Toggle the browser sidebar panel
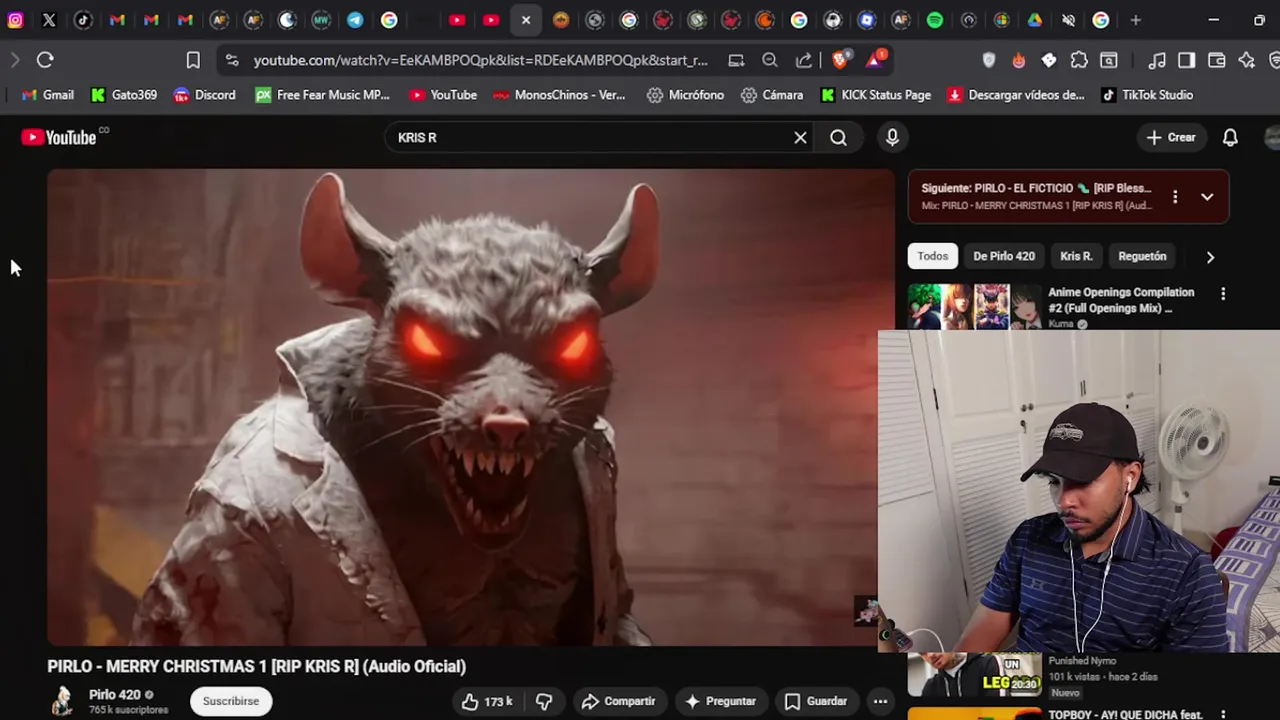 1186,60
